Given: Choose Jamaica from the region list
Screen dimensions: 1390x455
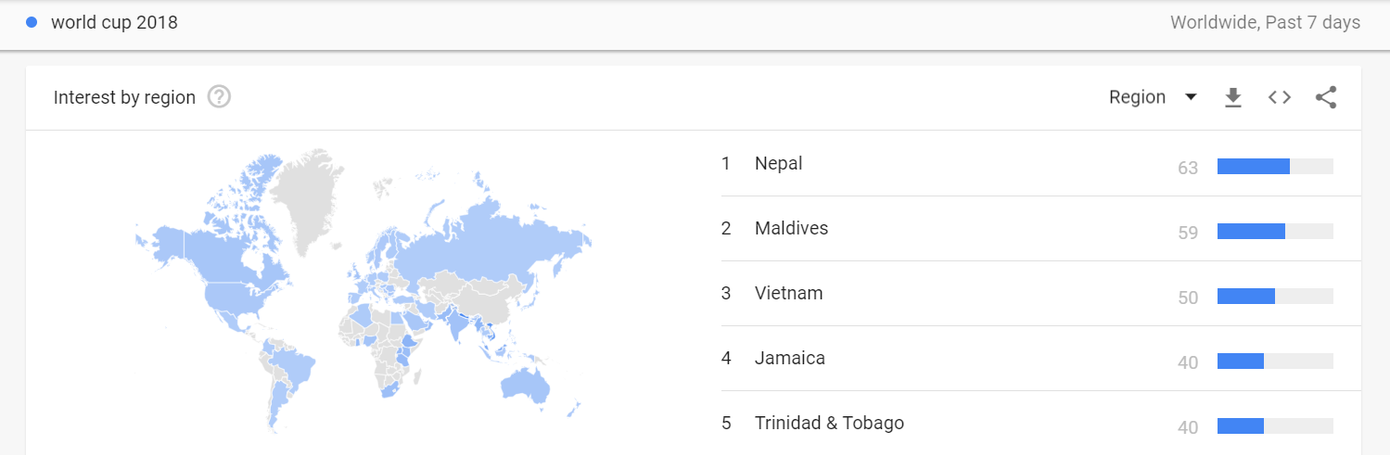Looking at the screenshot, I should 789,358.
